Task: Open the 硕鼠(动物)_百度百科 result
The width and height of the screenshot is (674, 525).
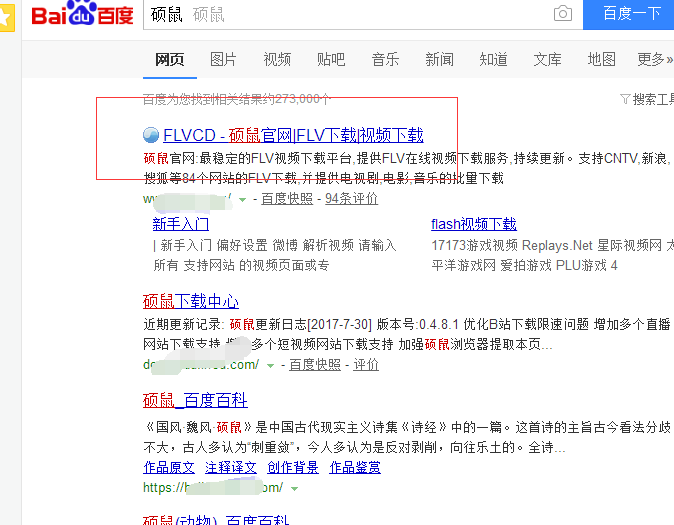Action: click(x=216, y=519)
